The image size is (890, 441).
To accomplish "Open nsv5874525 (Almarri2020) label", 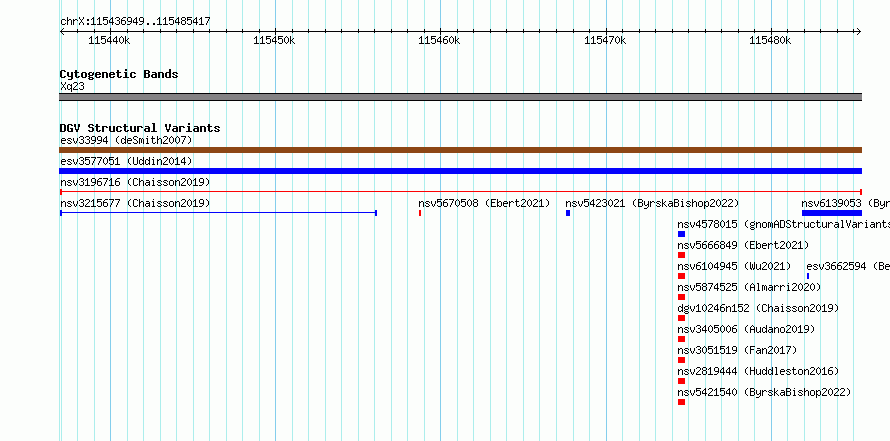I will [749, 287].
